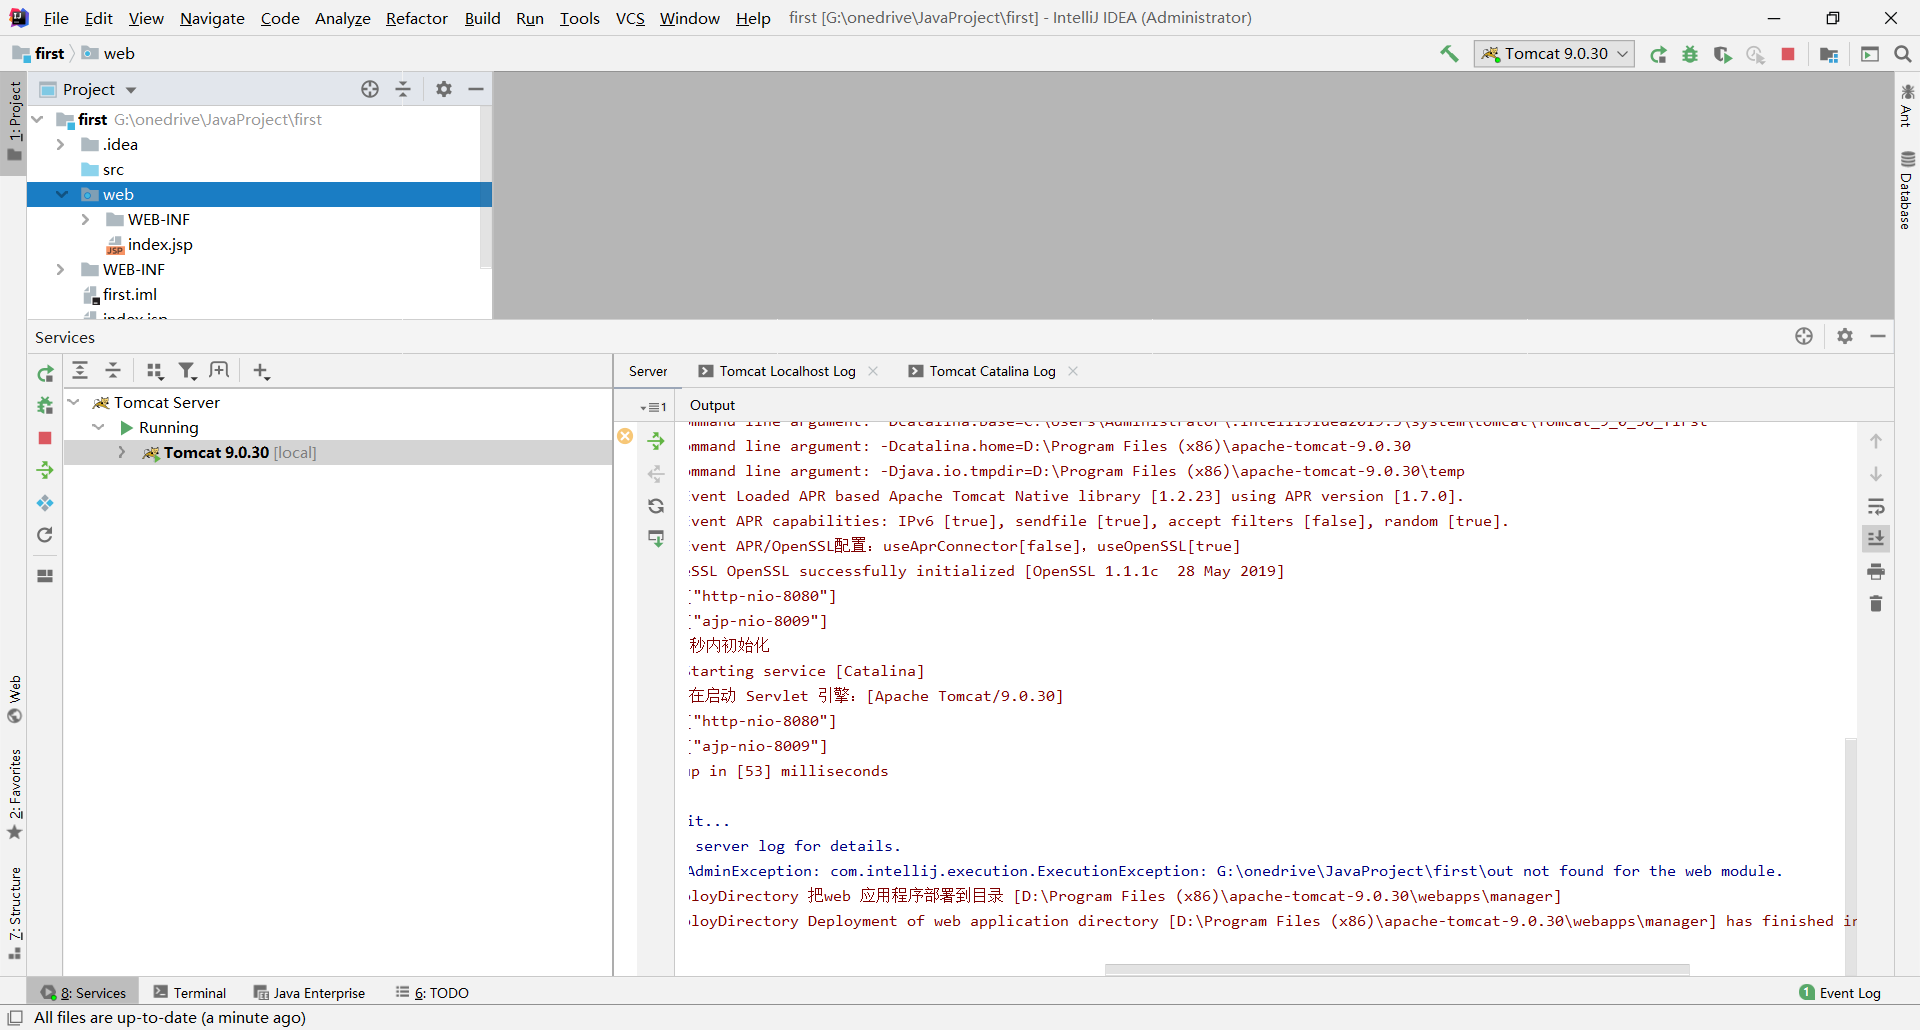
Task: Collapse the Tomcat Server node
Action: pyautogui.click(x=73, y=402)
